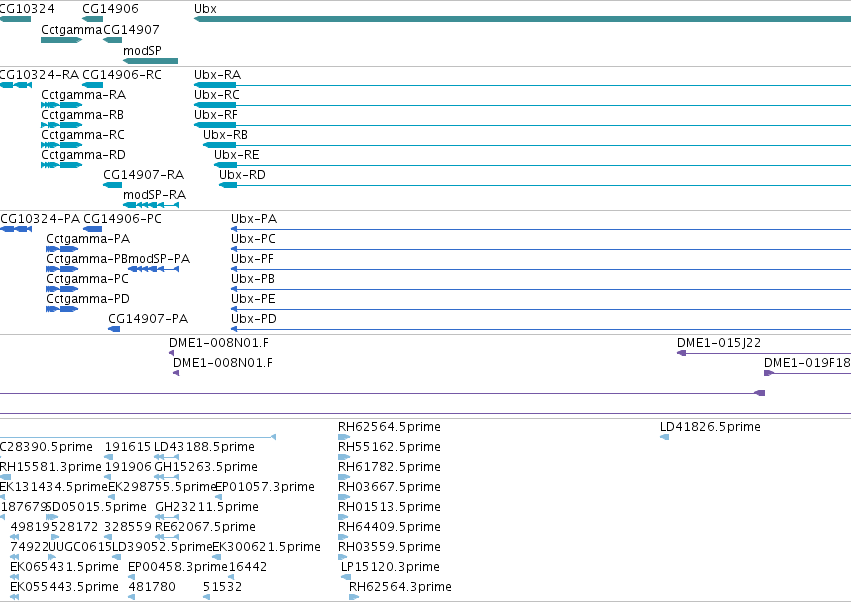Open the Ubx-PA coding feature
This screenshot has width=851, height=602.
pyautogui.click(x=541, y=229)
